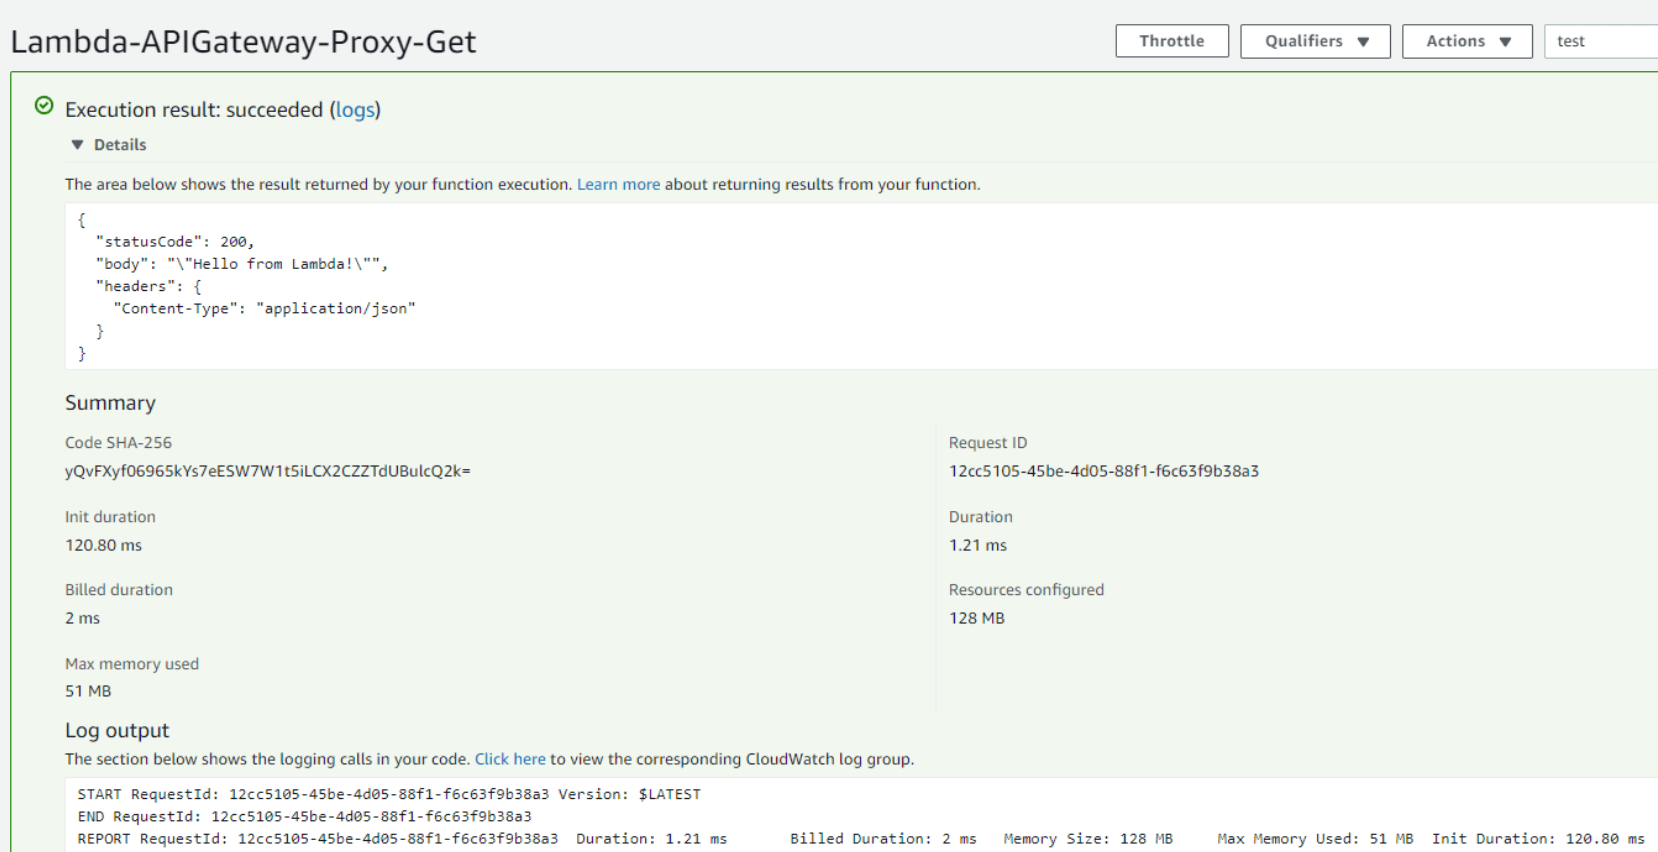Click the Content-Type header line in JSON
This screenshot has height=852, width=1658.
coord(264,309)
